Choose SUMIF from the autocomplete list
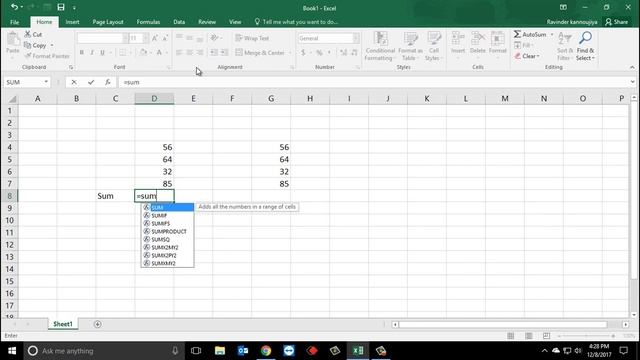640x360 pixels. pos(168,216)
